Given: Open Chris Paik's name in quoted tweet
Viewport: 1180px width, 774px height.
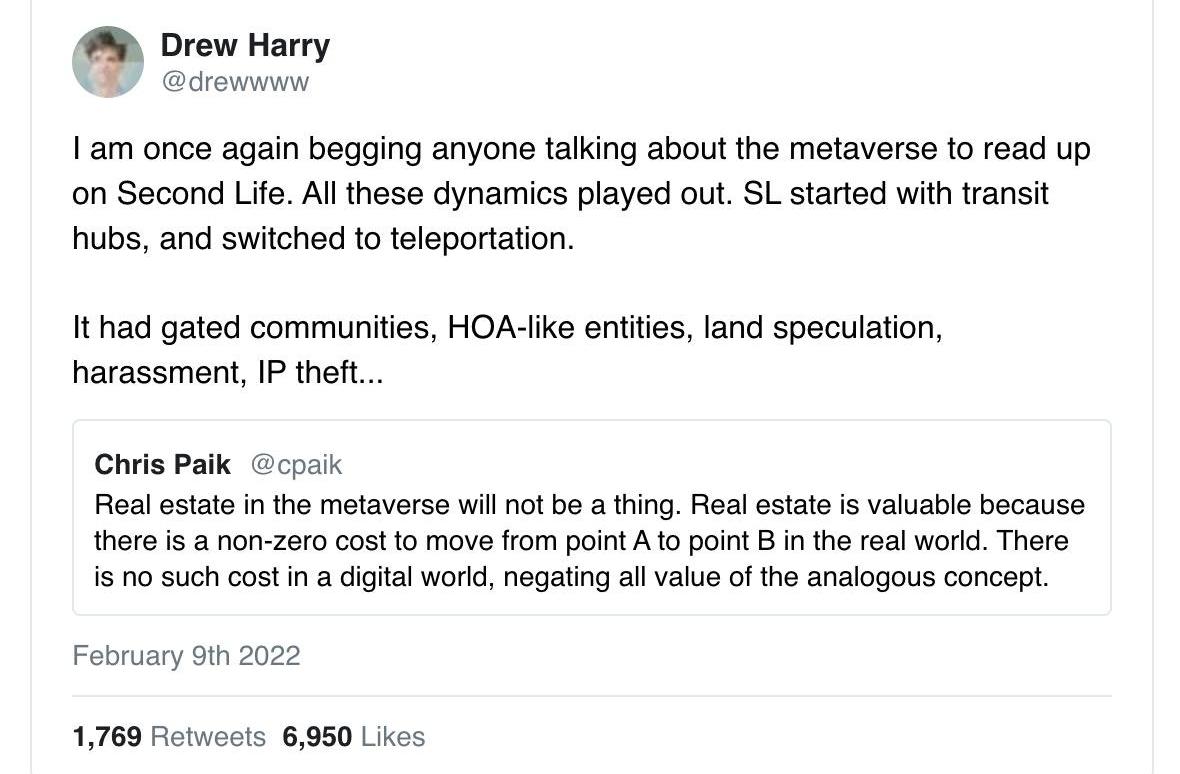Looking at the screenshot, I should coord(162,465).
